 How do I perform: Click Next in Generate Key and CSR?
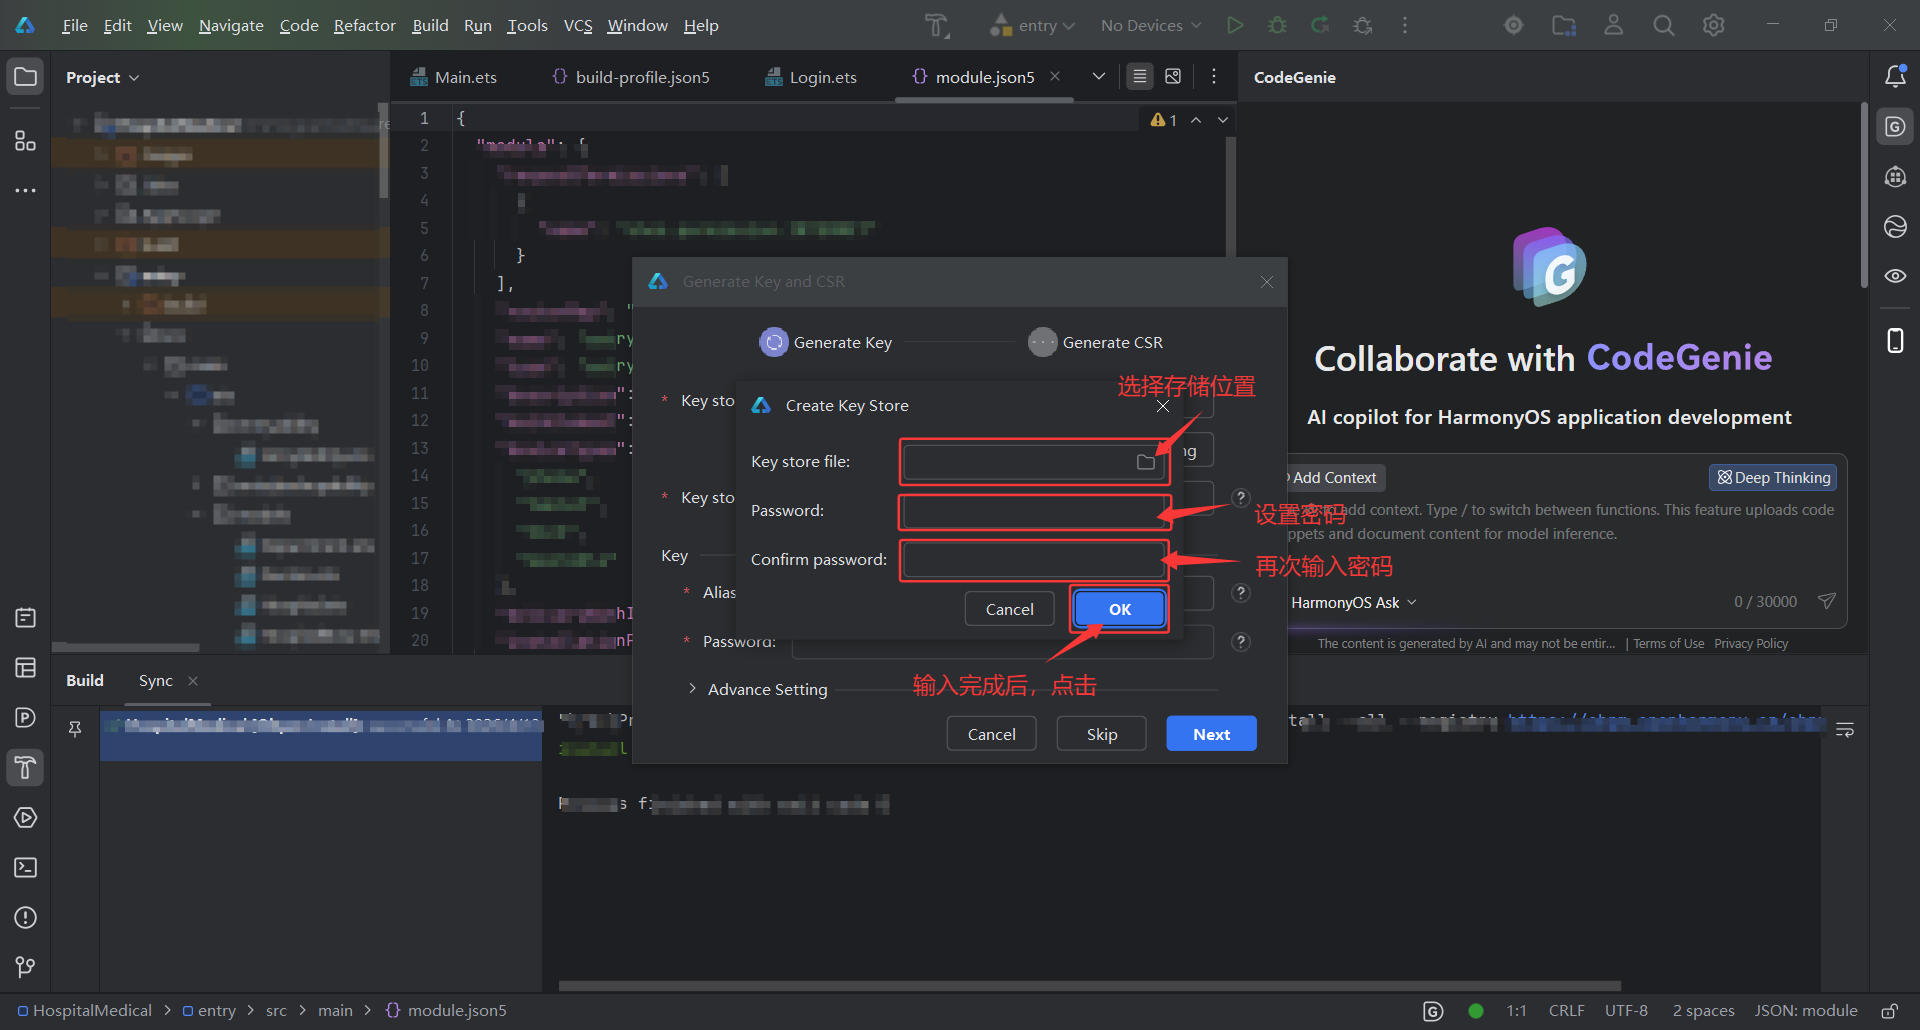(x=1212, y=734)
